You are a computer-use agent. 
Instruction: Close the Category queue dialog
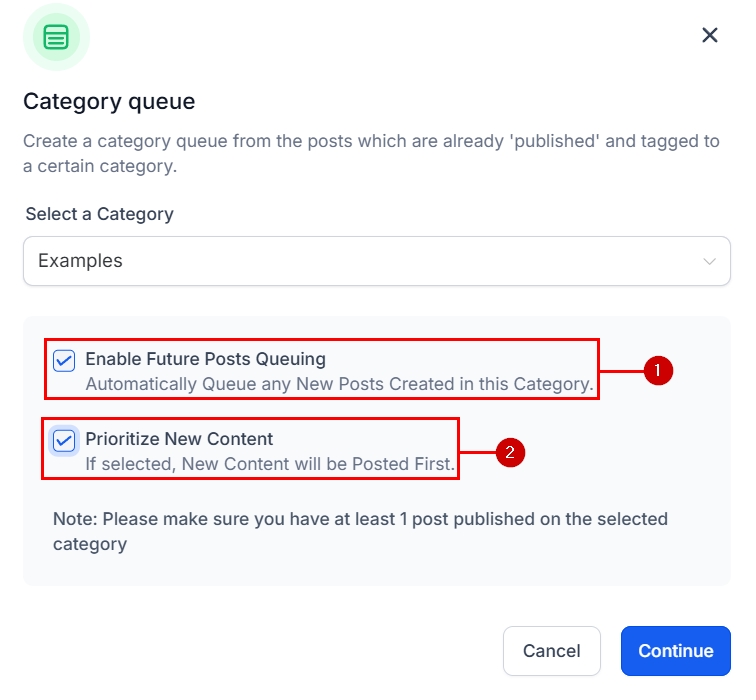pos(710,36)
